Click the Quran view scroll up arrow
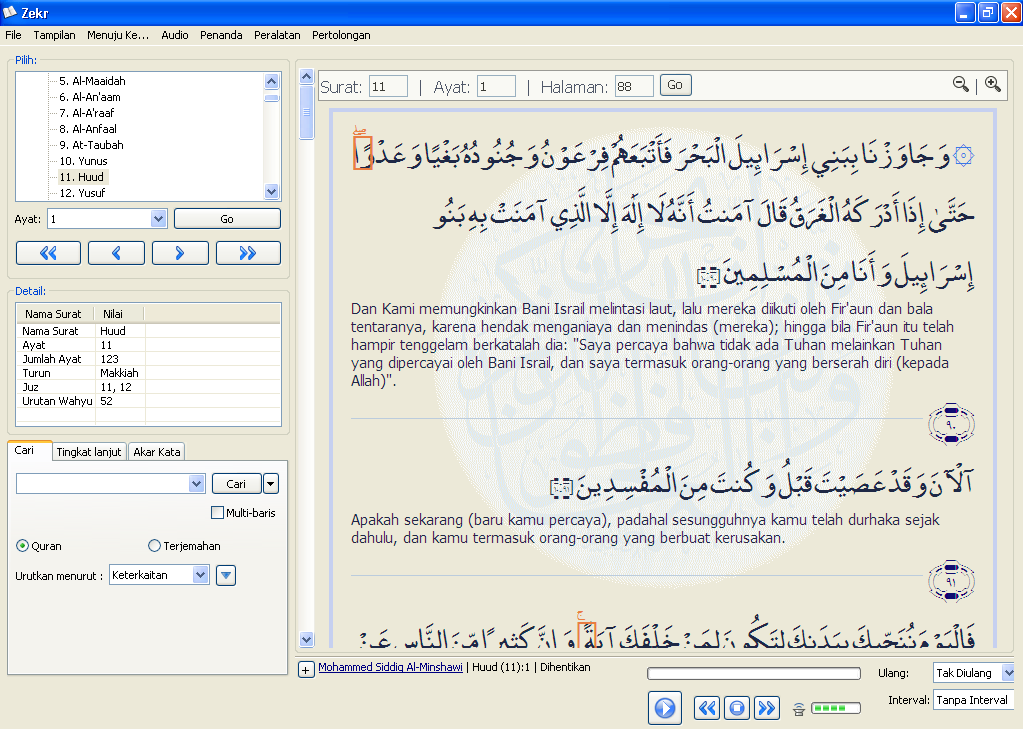 tap(306, 76)
